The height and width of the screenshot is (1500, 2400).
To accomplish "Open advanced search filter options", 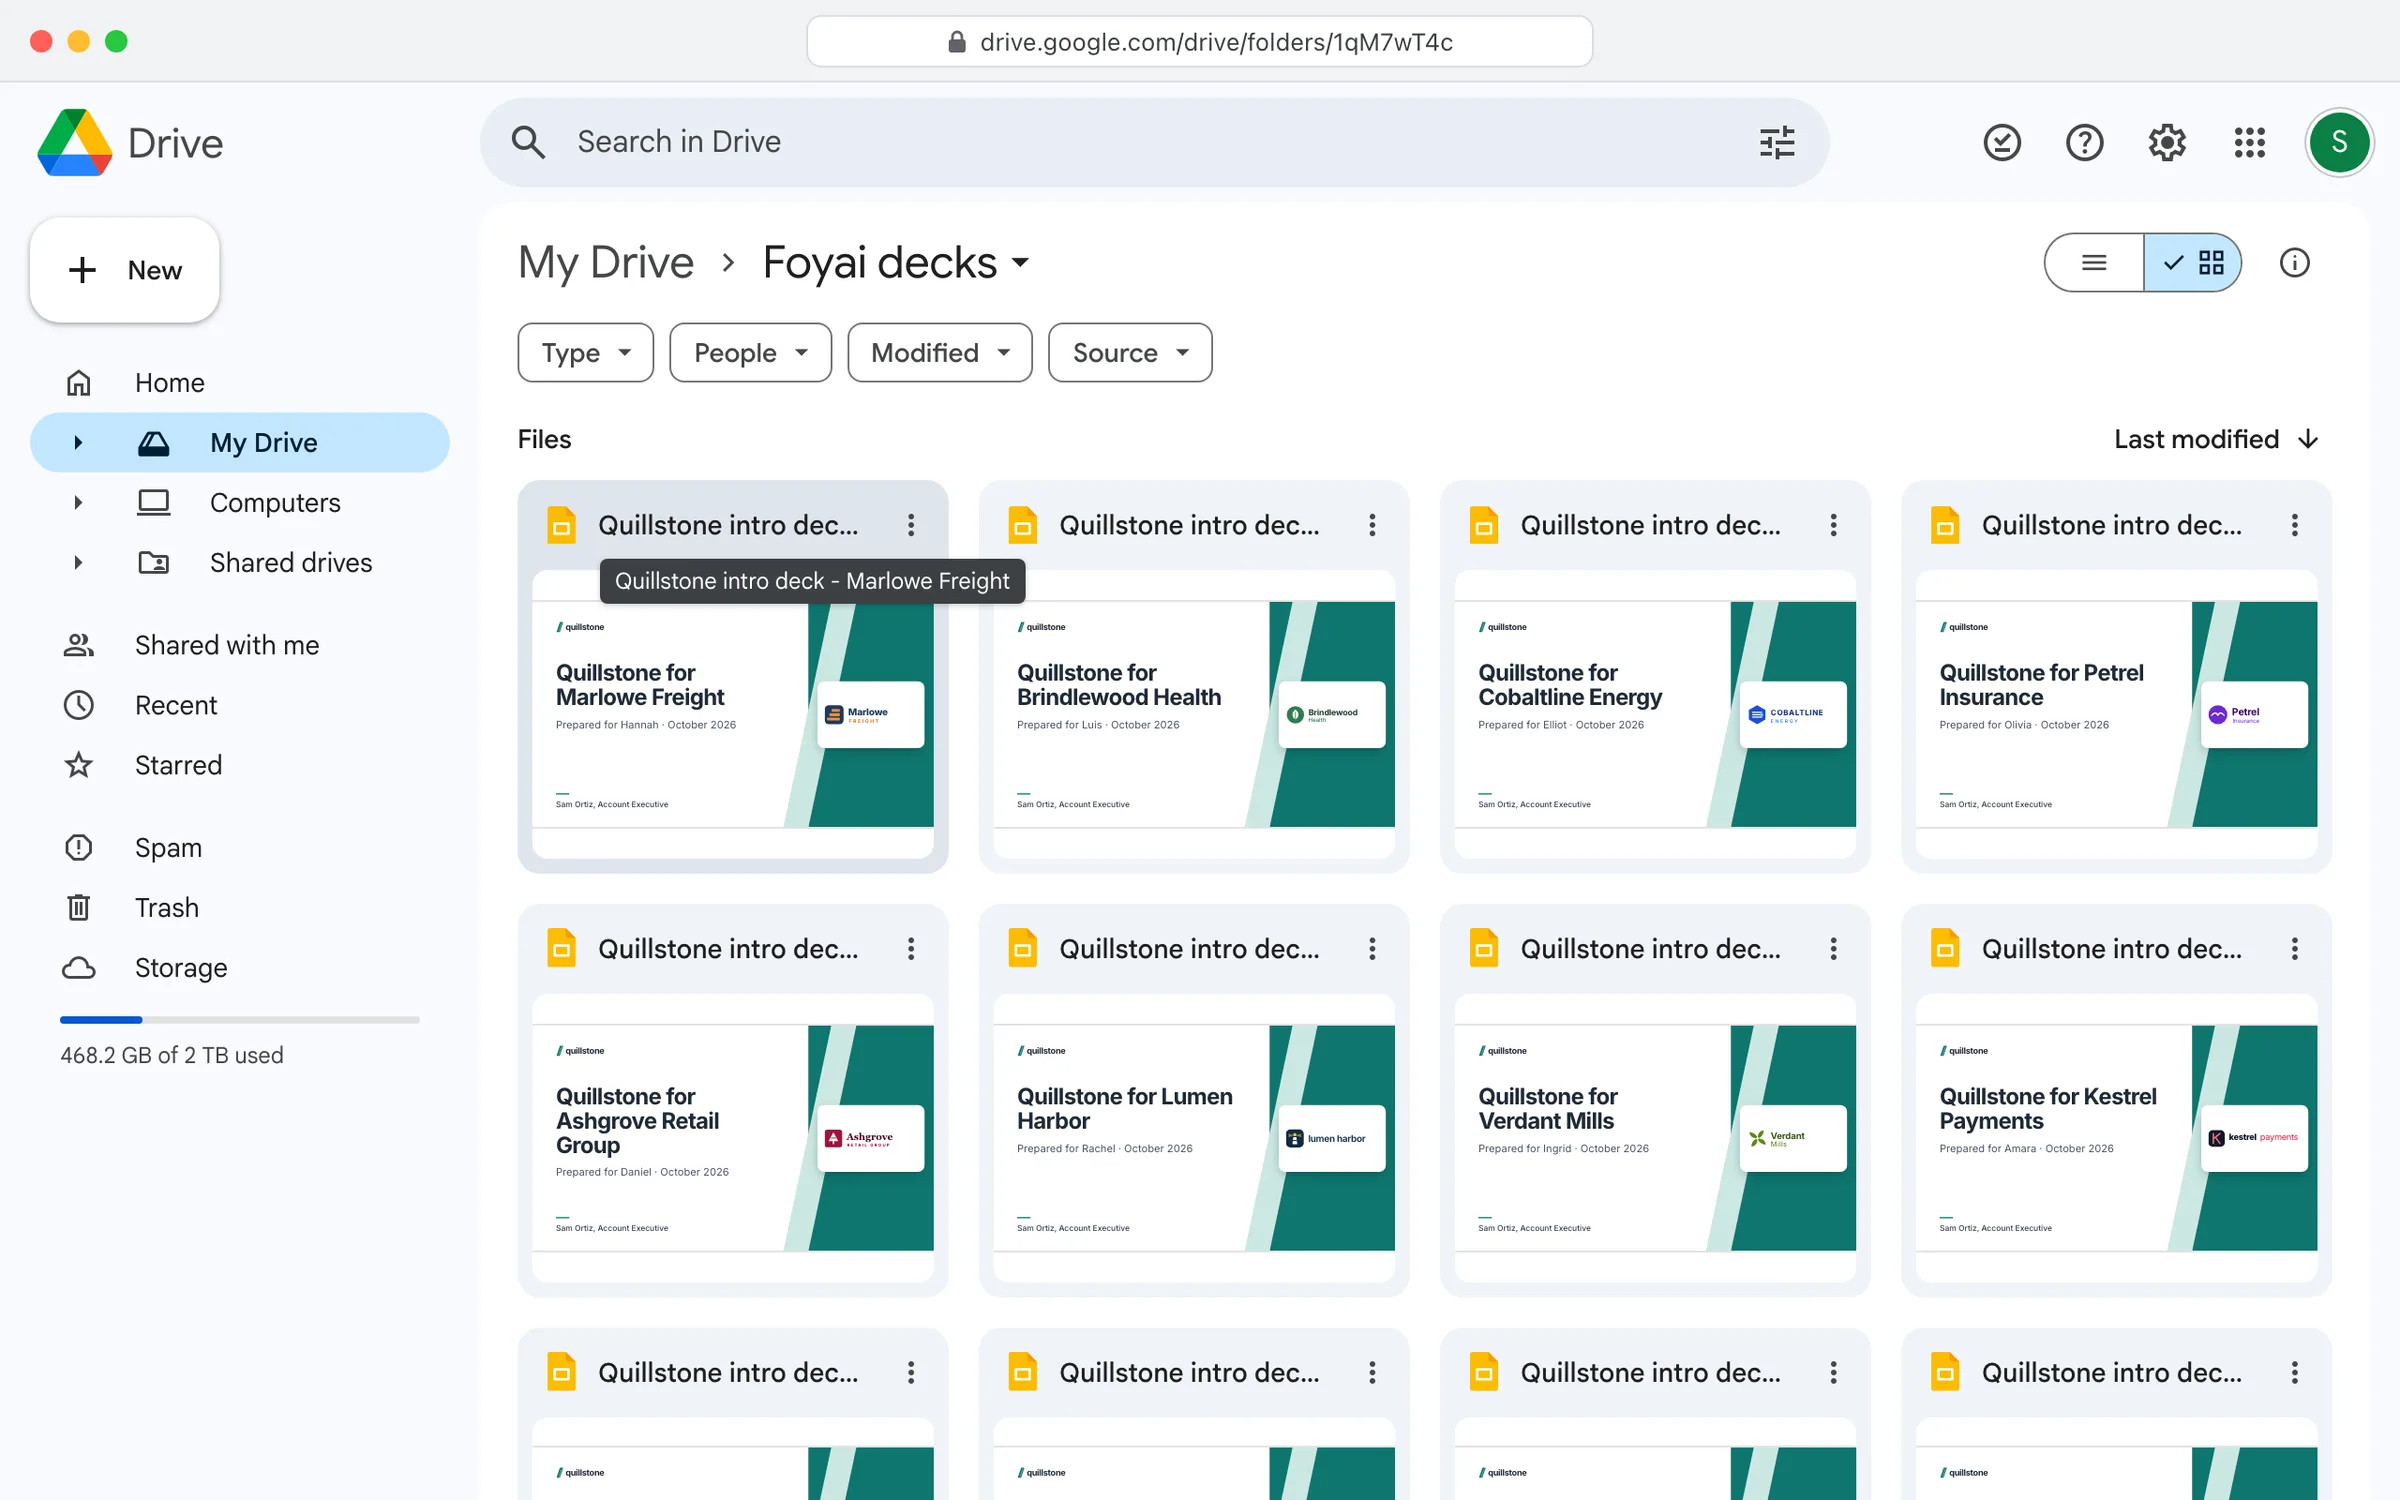I will tap(1777, 142).
